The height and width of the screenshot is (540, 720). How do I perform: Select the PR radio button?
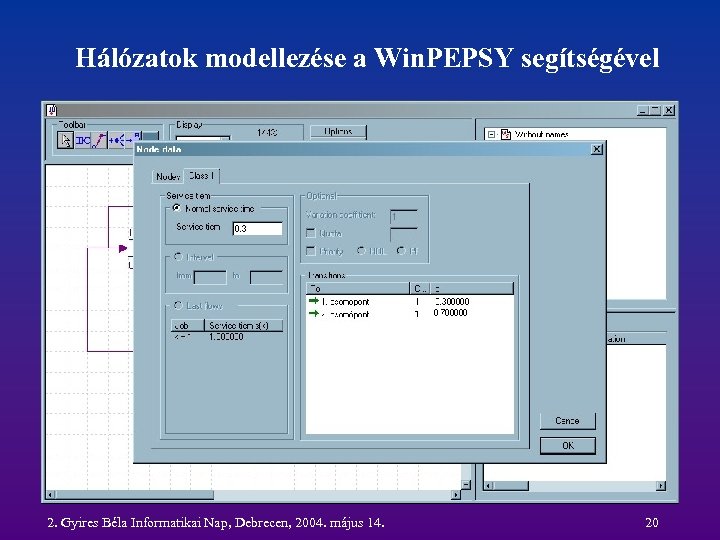401,251
